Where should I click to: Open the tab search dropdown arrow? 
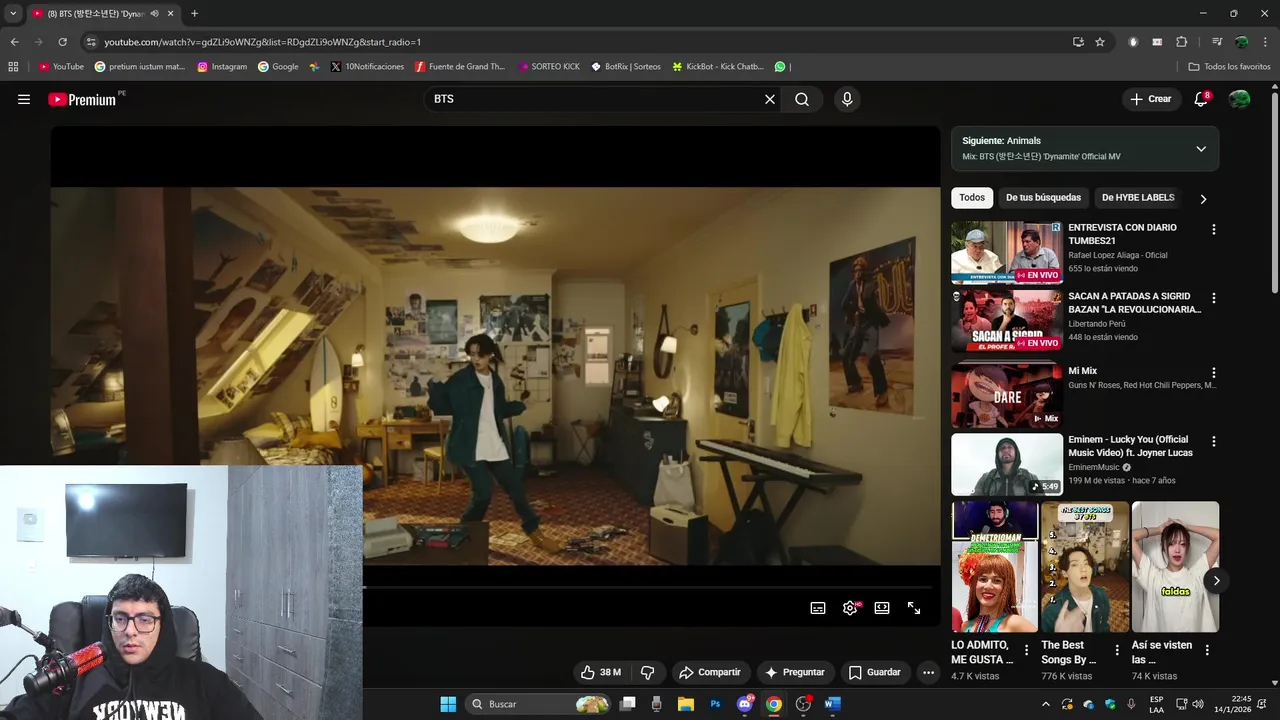coord(13,14)
